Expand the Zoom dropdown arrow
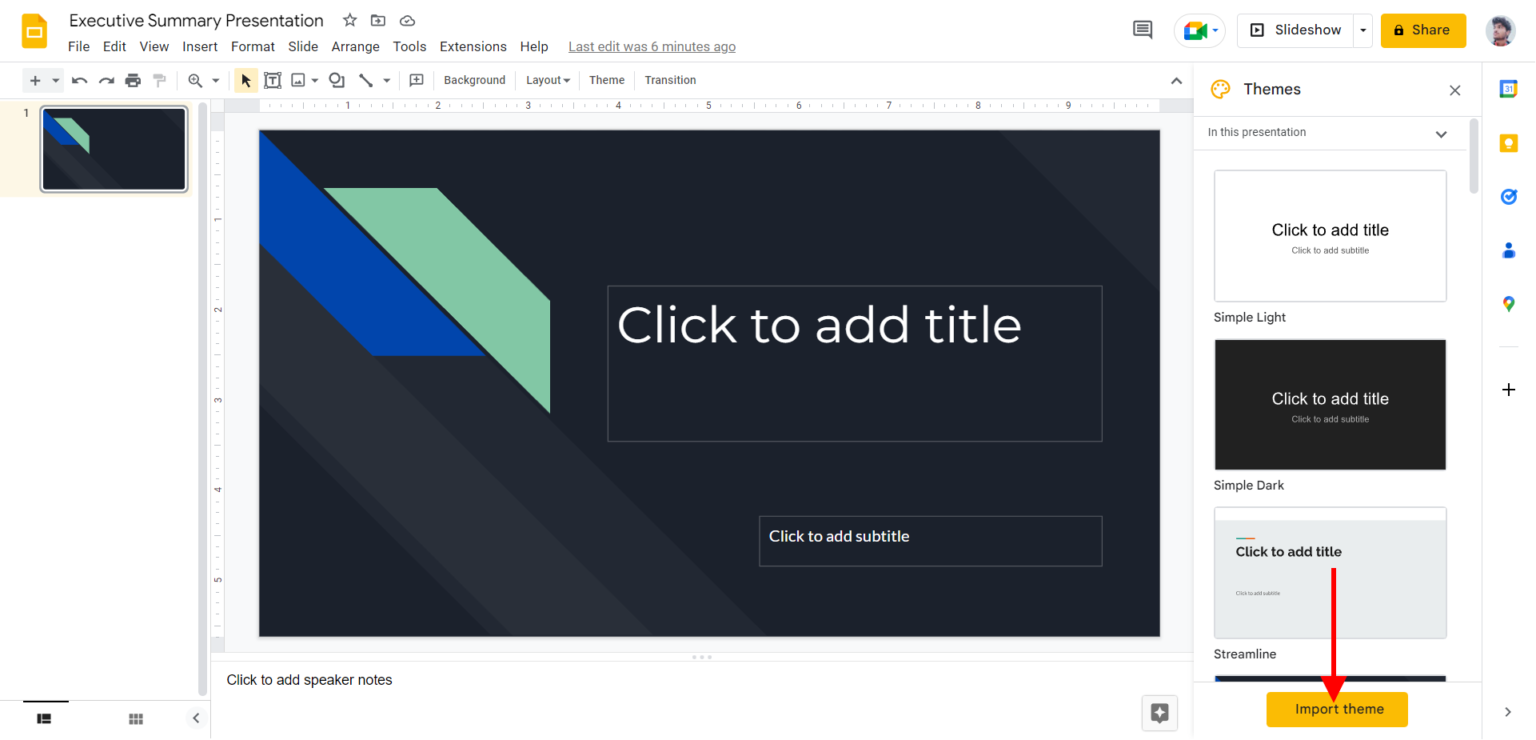The height and width of the screenshot is (740, 1536). click(x=216, y=80)
